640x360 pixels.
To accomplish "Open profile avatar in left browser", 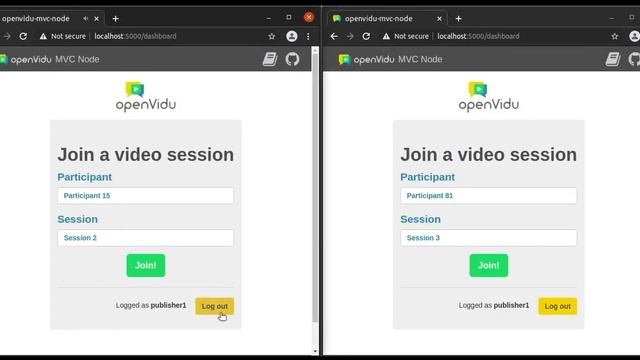I will coord(291,36).
